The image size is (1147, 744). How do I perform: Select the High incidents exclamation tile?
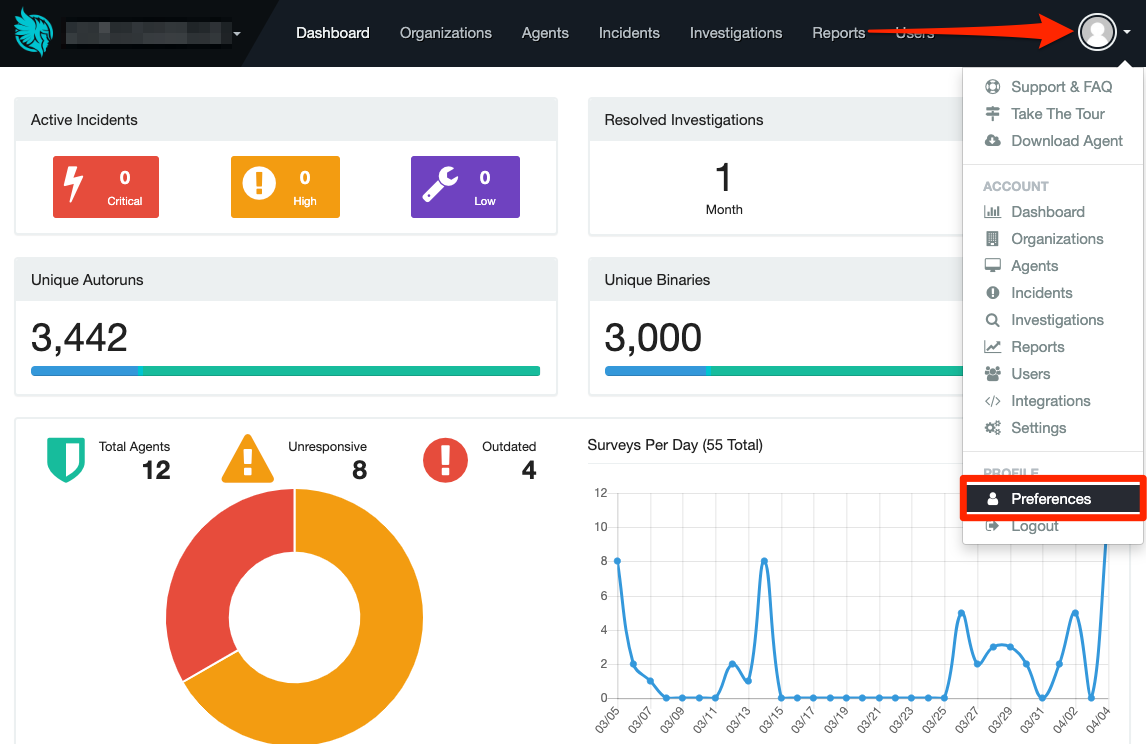pyautogui.click(x=285, y=187)
